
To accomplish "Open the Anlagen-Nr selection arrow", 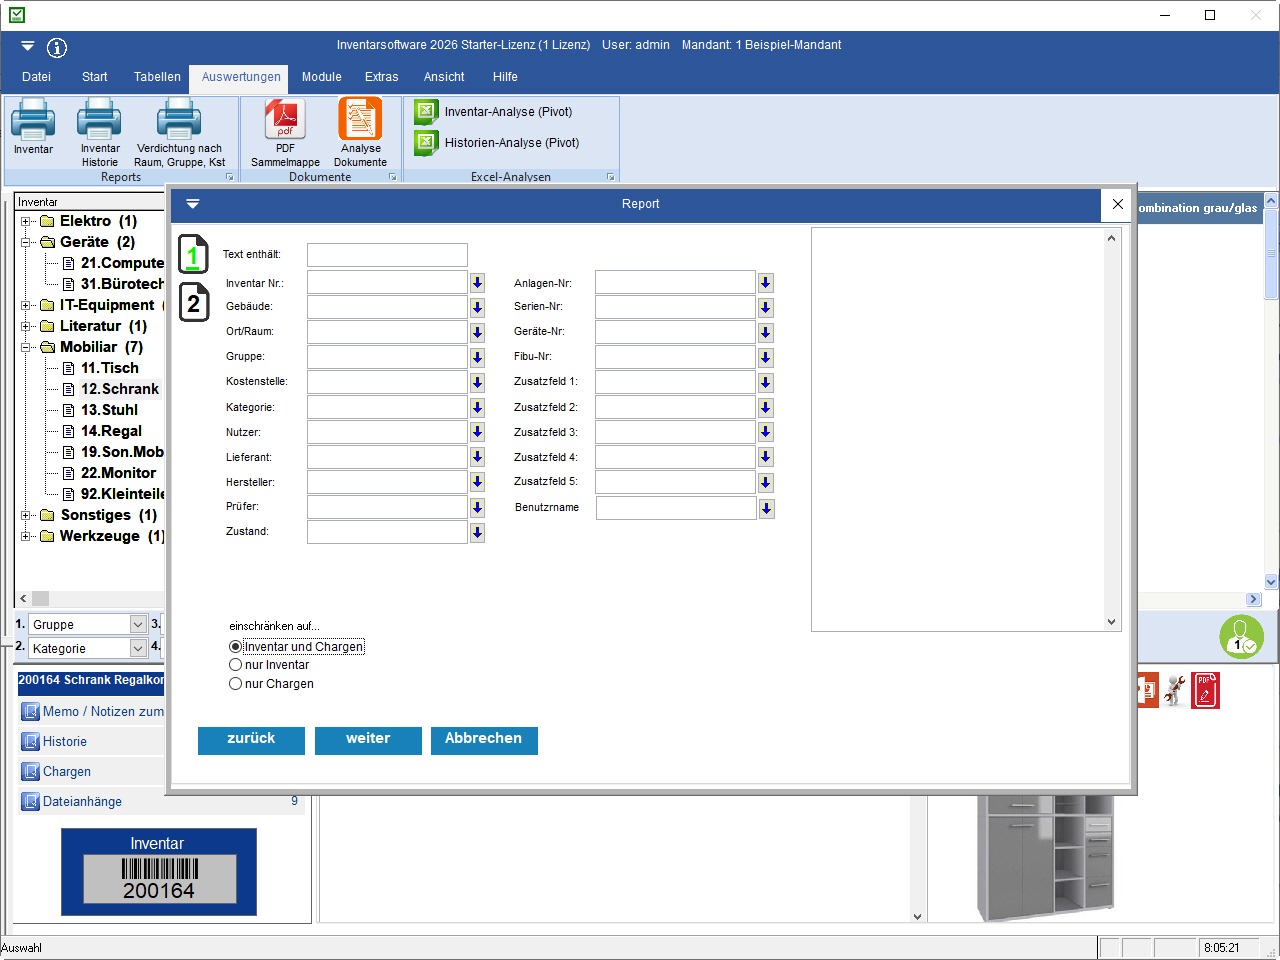I will [x=766, y=283].
